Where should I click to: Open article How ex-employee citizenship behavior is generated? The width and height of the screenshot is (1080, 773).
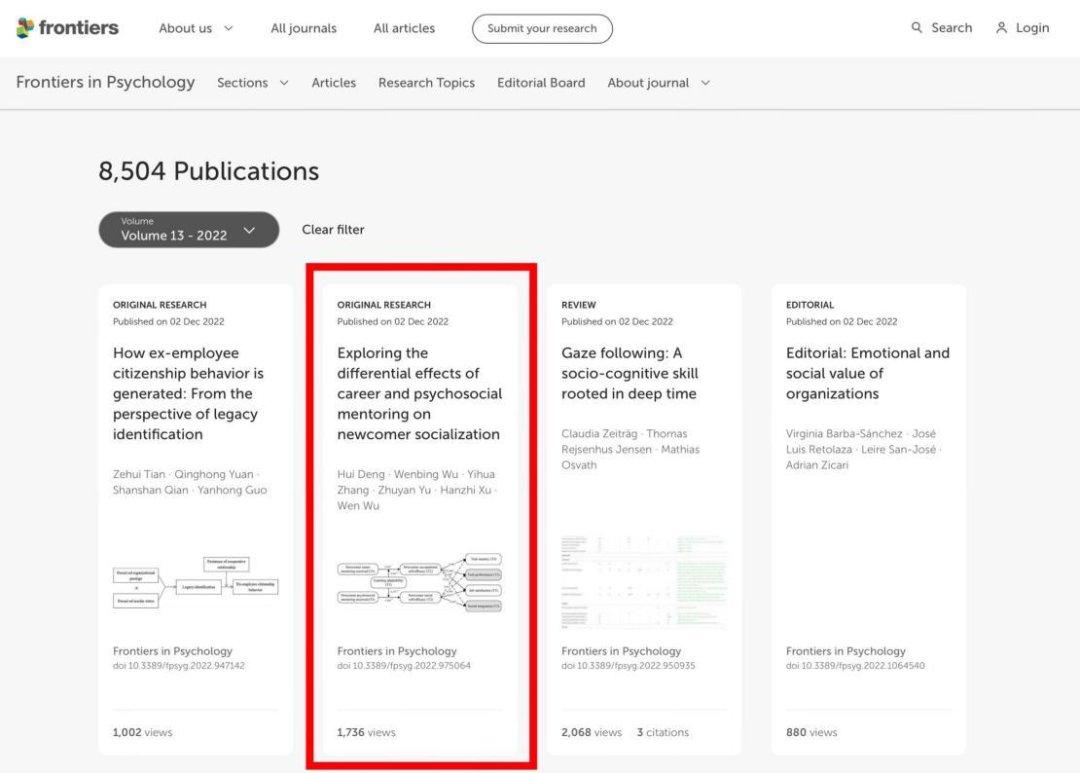(188, 393)
